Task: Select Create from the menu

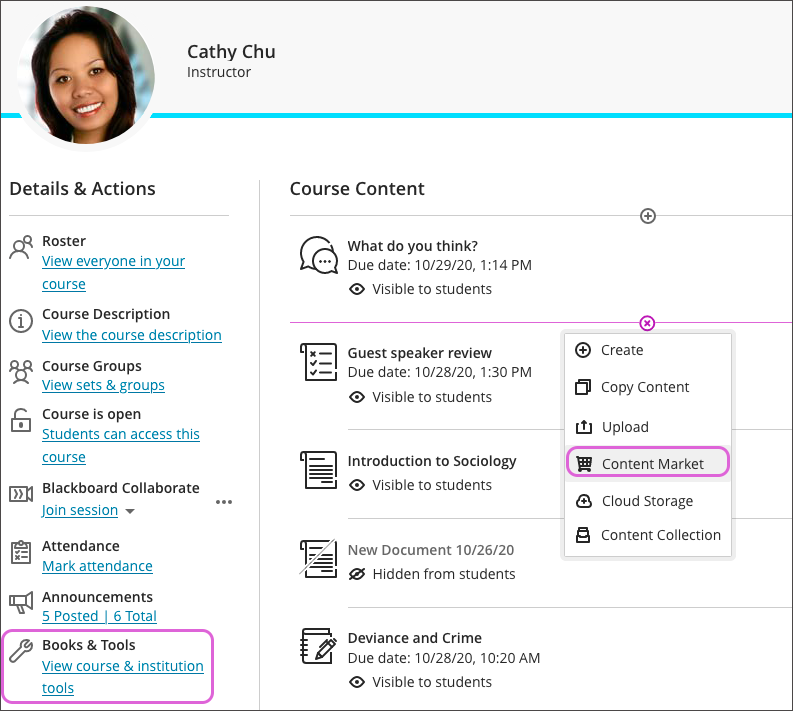Action: pos(648,350)
